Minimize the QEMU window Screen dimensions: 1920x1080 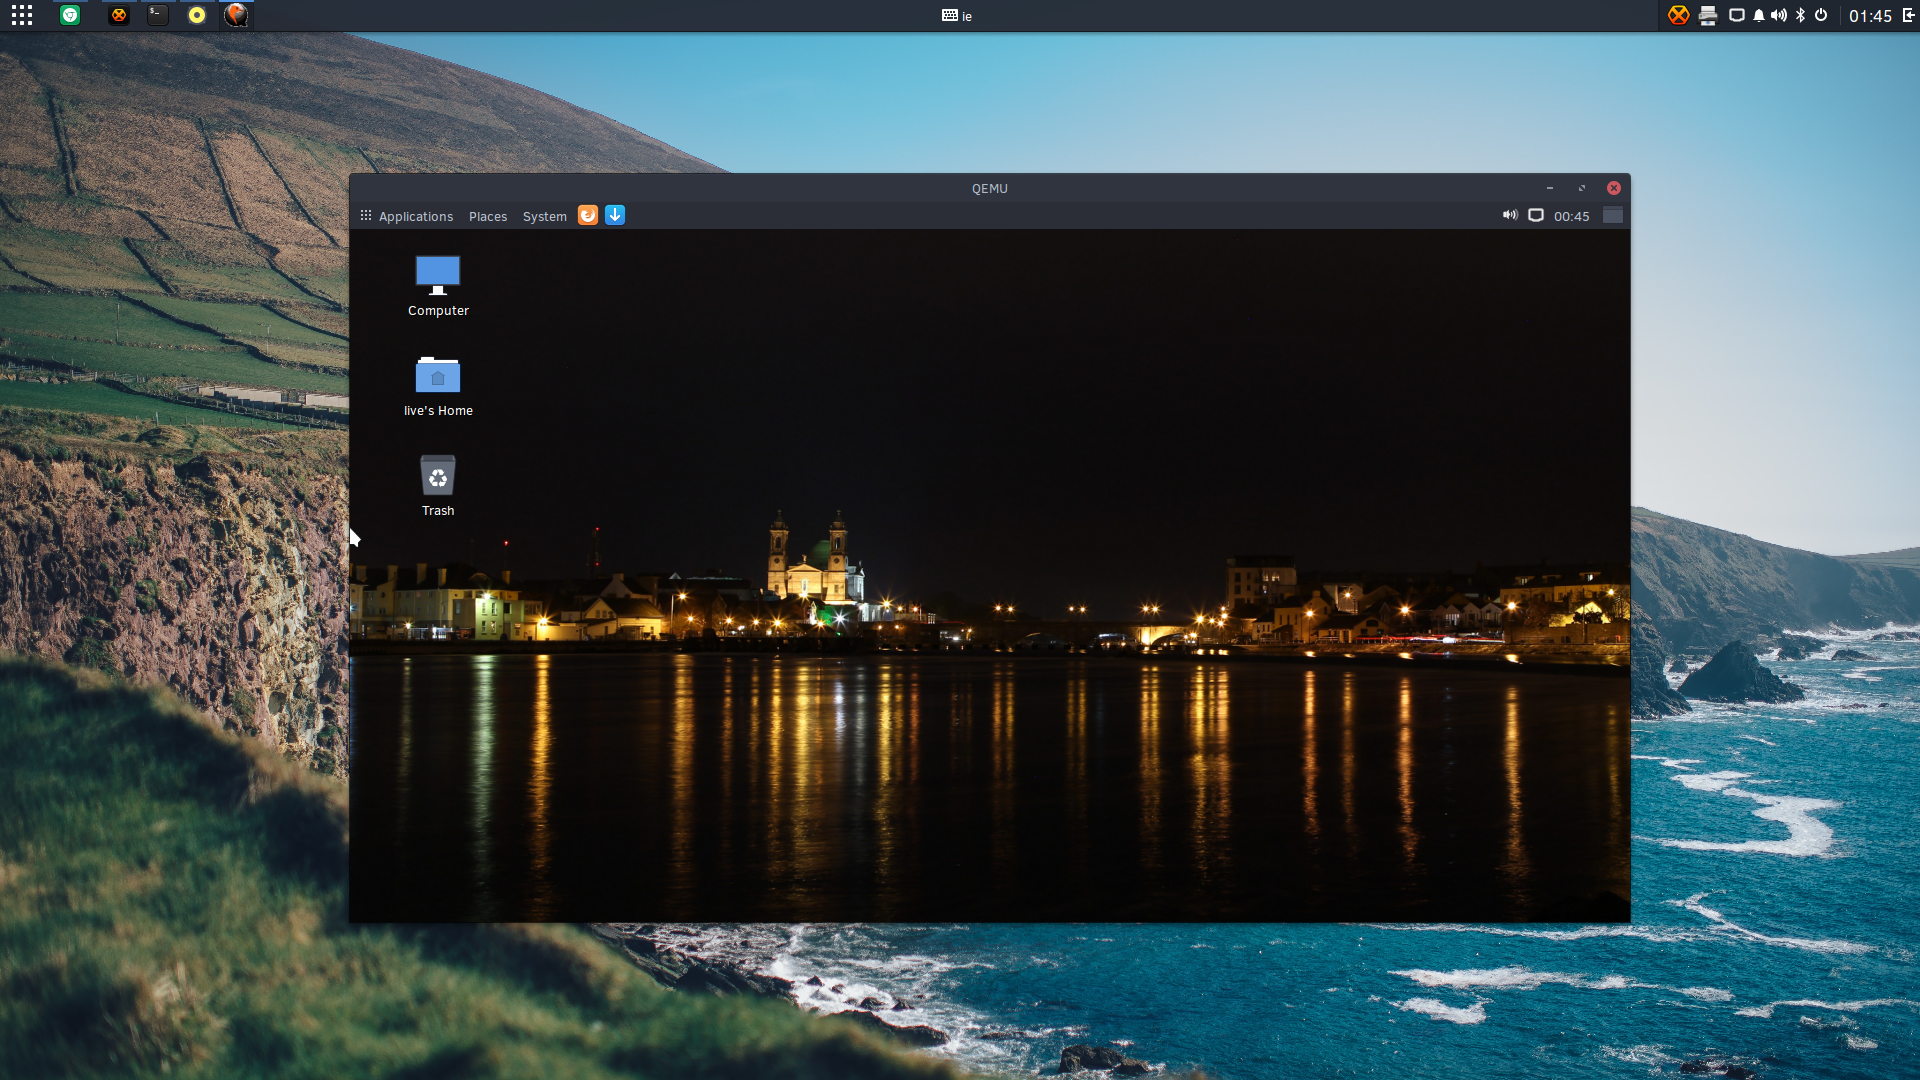coord(1550,188)
